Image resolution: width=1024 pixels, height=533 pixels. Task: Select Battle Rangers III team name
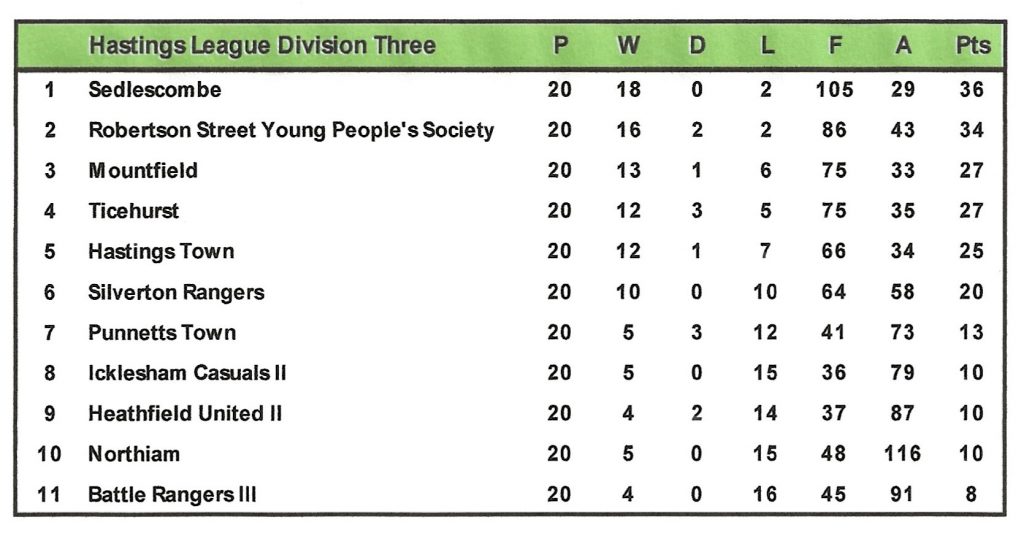[x=172, y=494]
